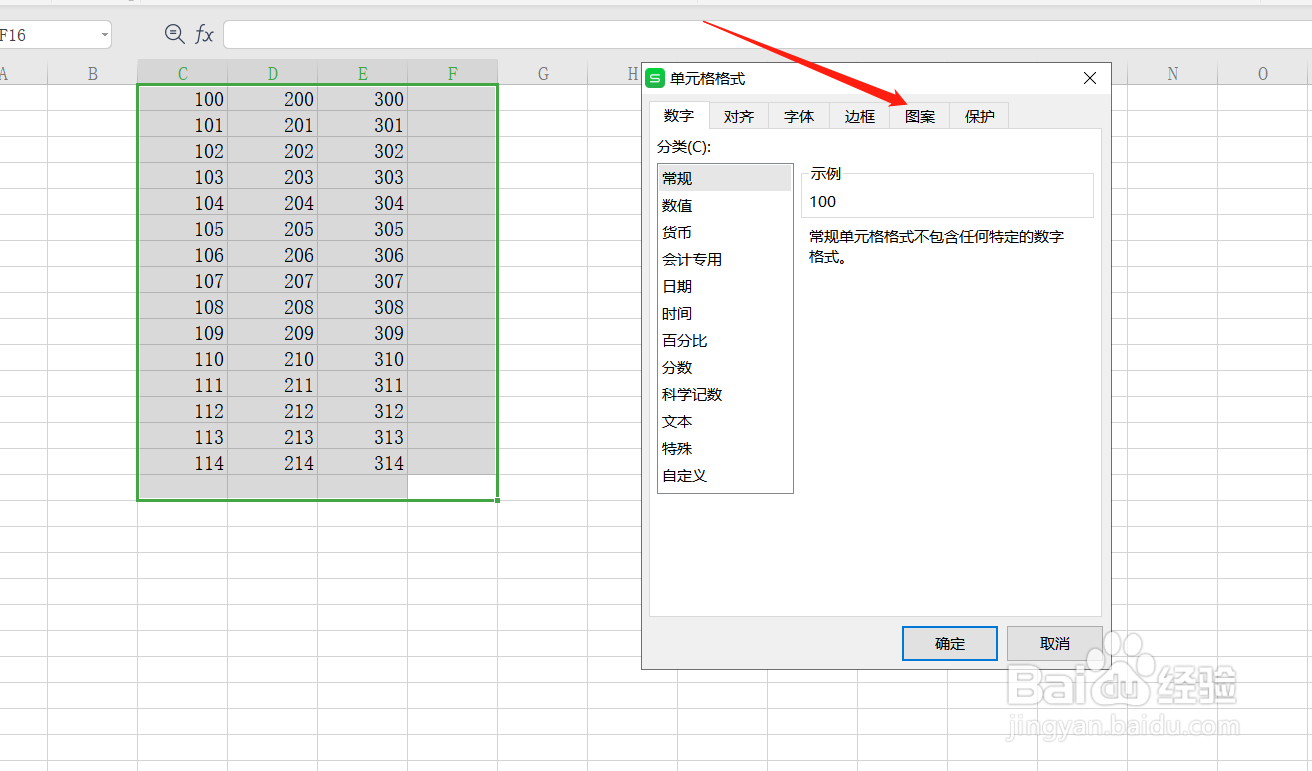Select 自定义 in the category list
The image size is (1312, 771).
(725, 475)
